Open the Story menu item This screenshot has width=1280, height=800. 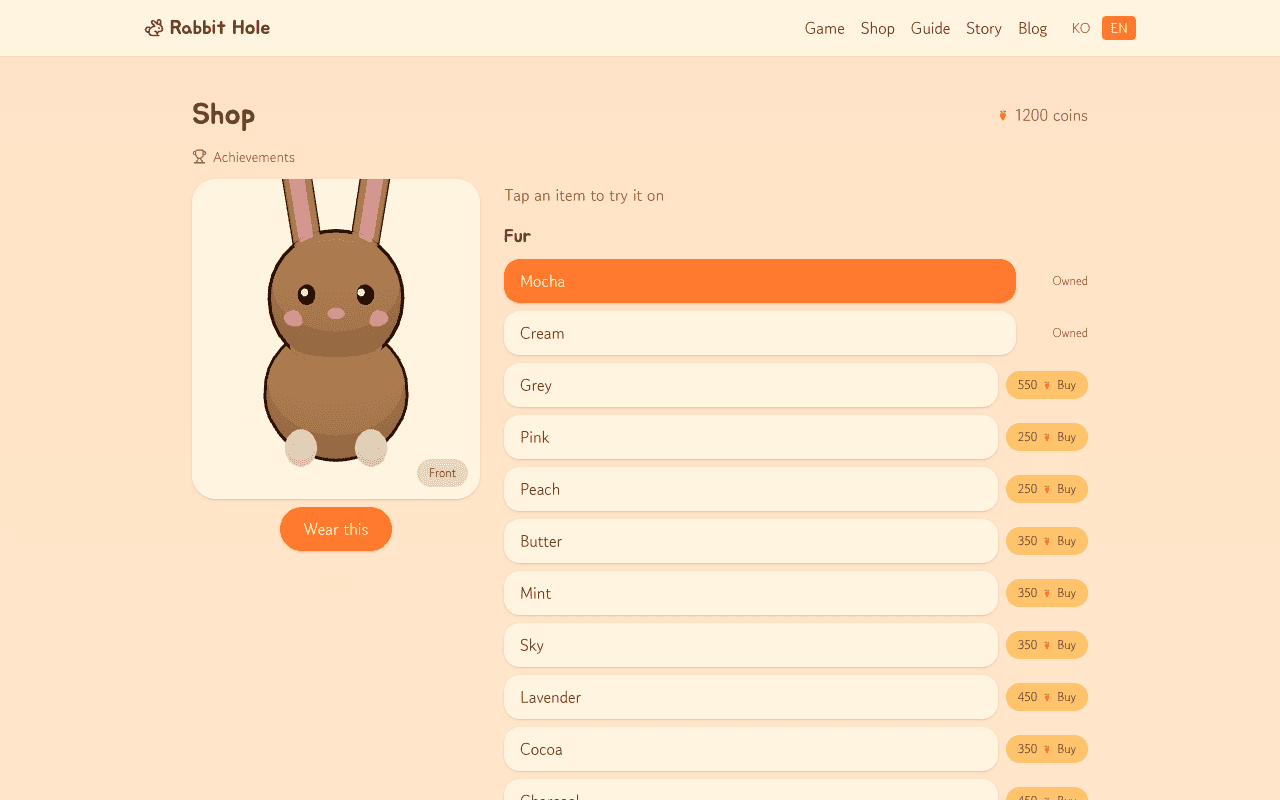(984, 28)
